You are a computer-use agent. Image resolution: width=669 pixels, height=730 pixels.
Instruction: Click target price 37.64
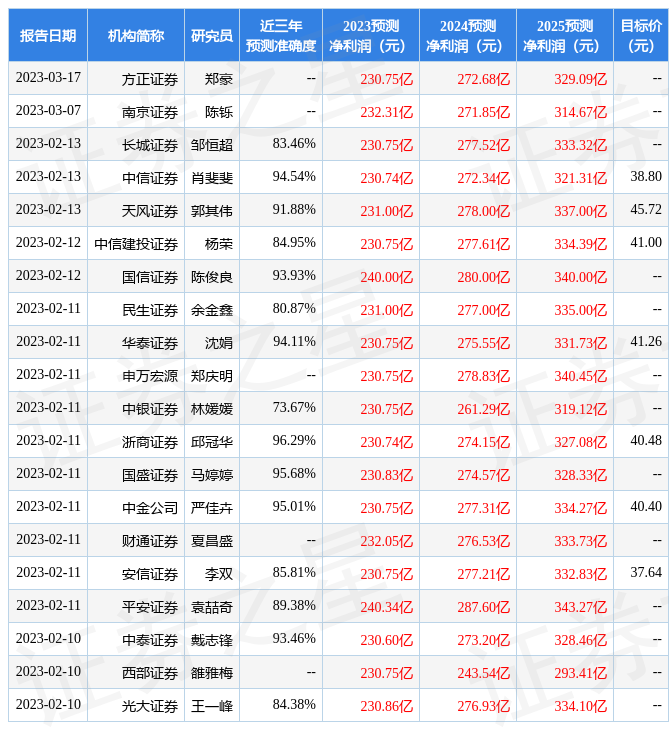646,572
